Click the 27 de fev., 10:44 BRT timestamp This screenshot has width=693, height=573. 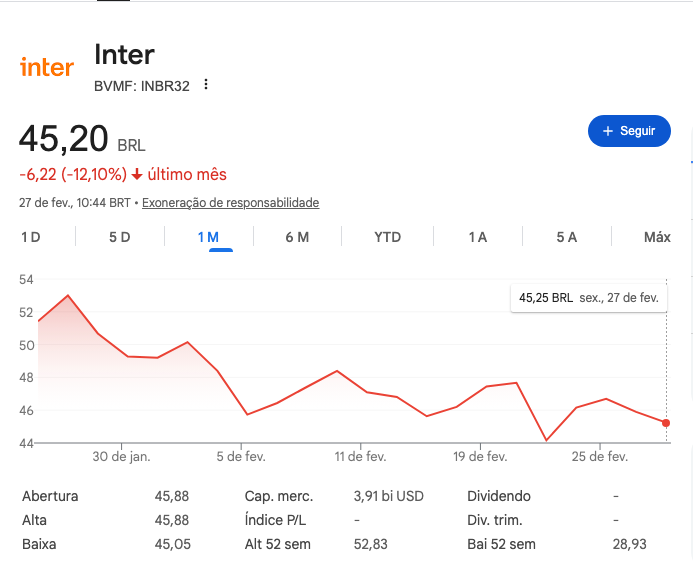[x=75, y=202]
